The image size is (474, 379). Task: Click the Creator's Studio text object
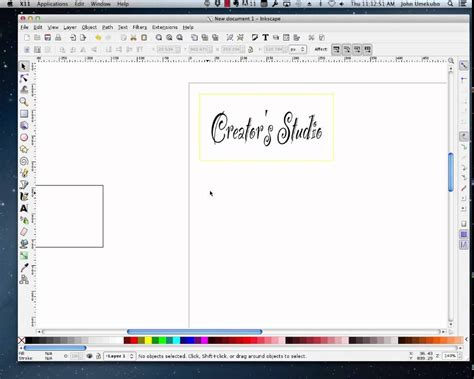pyautogui.click(x=266, y=128)
